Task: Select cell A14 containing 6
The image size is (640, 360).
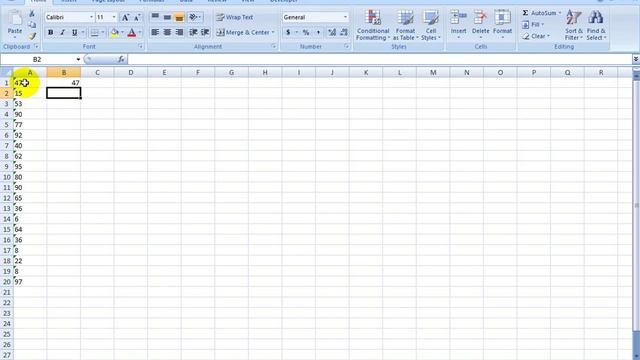Action: coord(30,219)
